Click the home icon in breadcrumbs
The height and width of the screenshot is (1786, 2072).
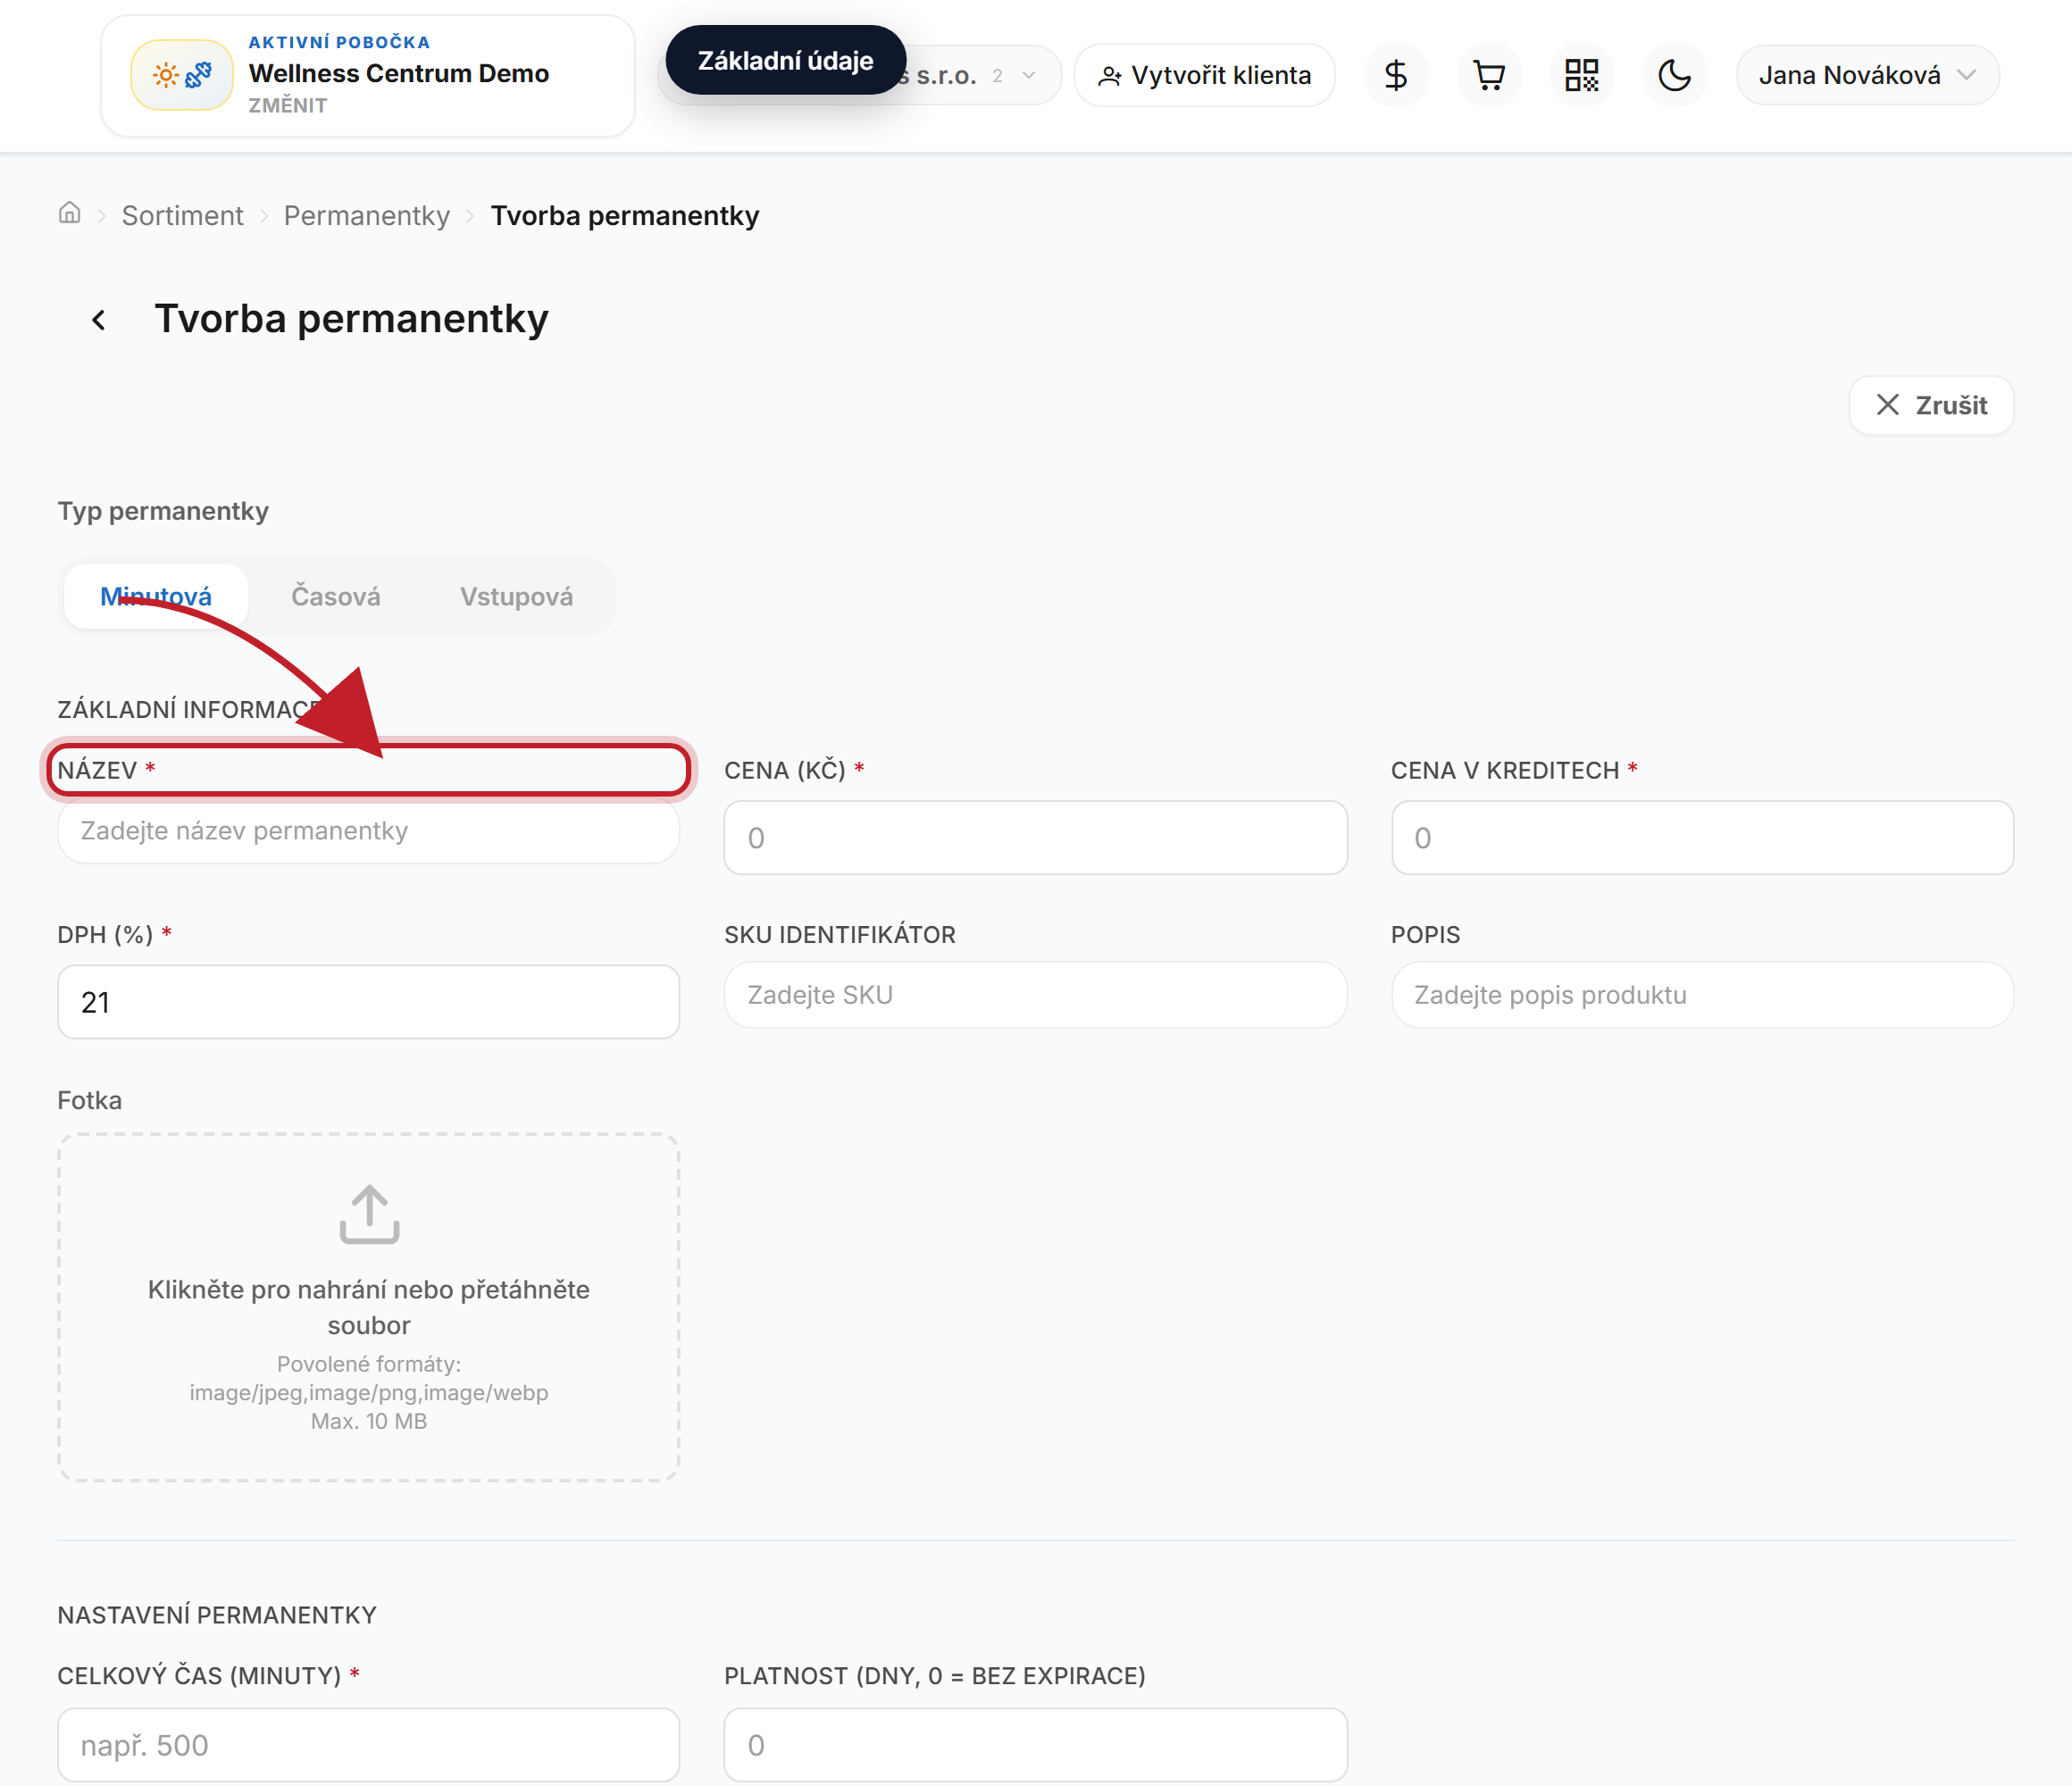(x=69, y=213)
